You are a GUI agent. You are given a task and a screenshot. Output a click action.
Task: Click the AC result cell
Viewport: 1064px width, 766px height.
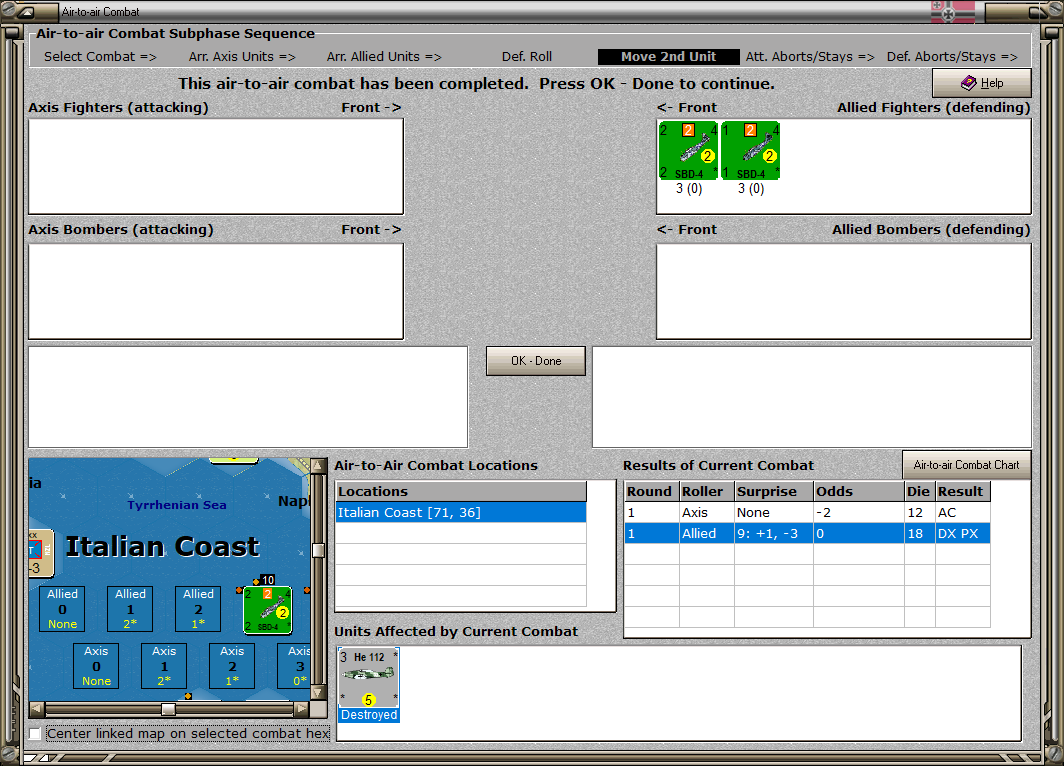962,512
